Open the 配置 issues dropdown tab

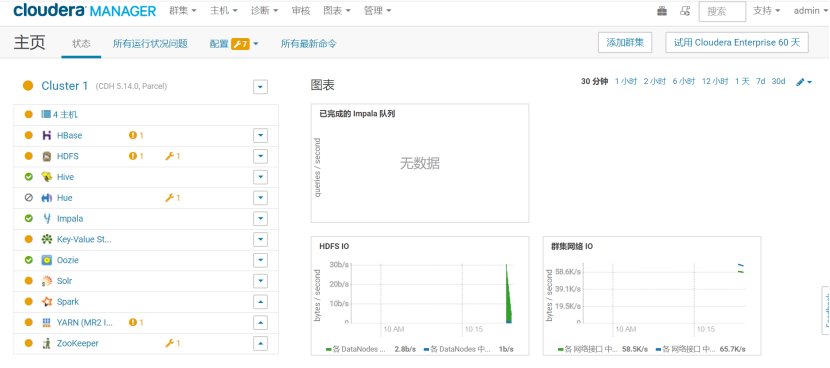(234, 44)
